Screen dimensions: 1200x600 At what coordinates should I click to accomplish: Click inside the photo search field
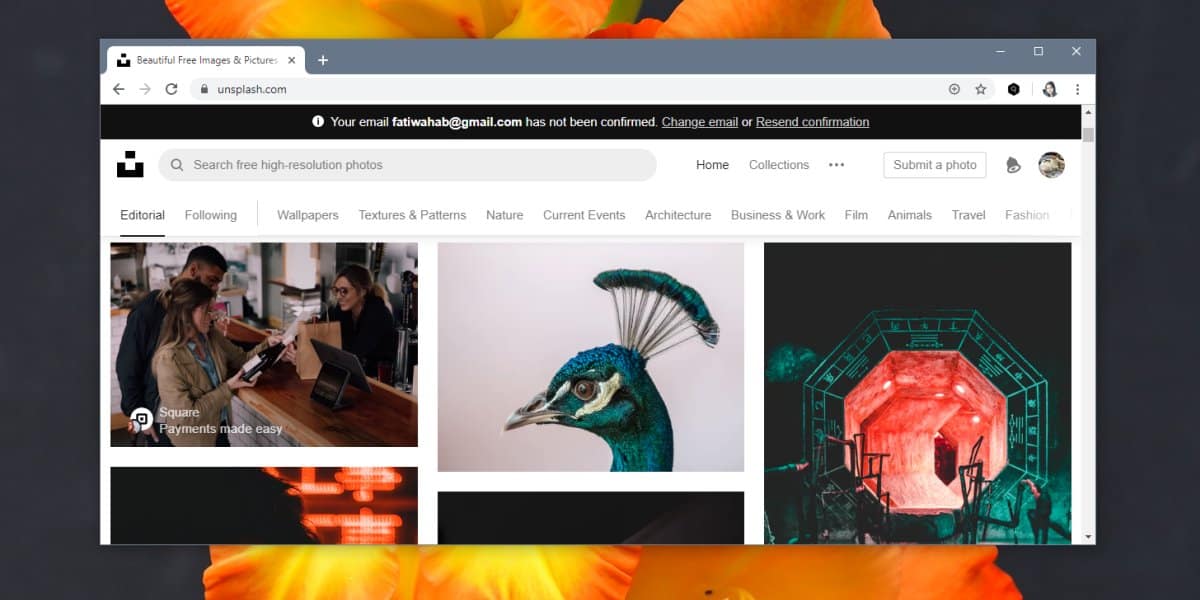point(400,164)
